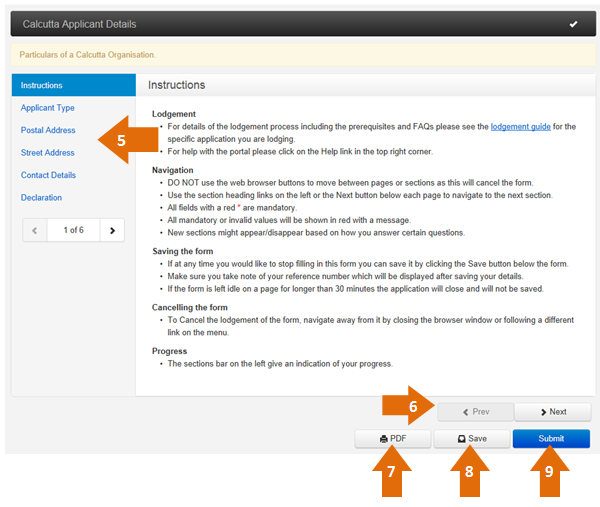
Task: Go to the Declaration section
Action: pos(41,198)
